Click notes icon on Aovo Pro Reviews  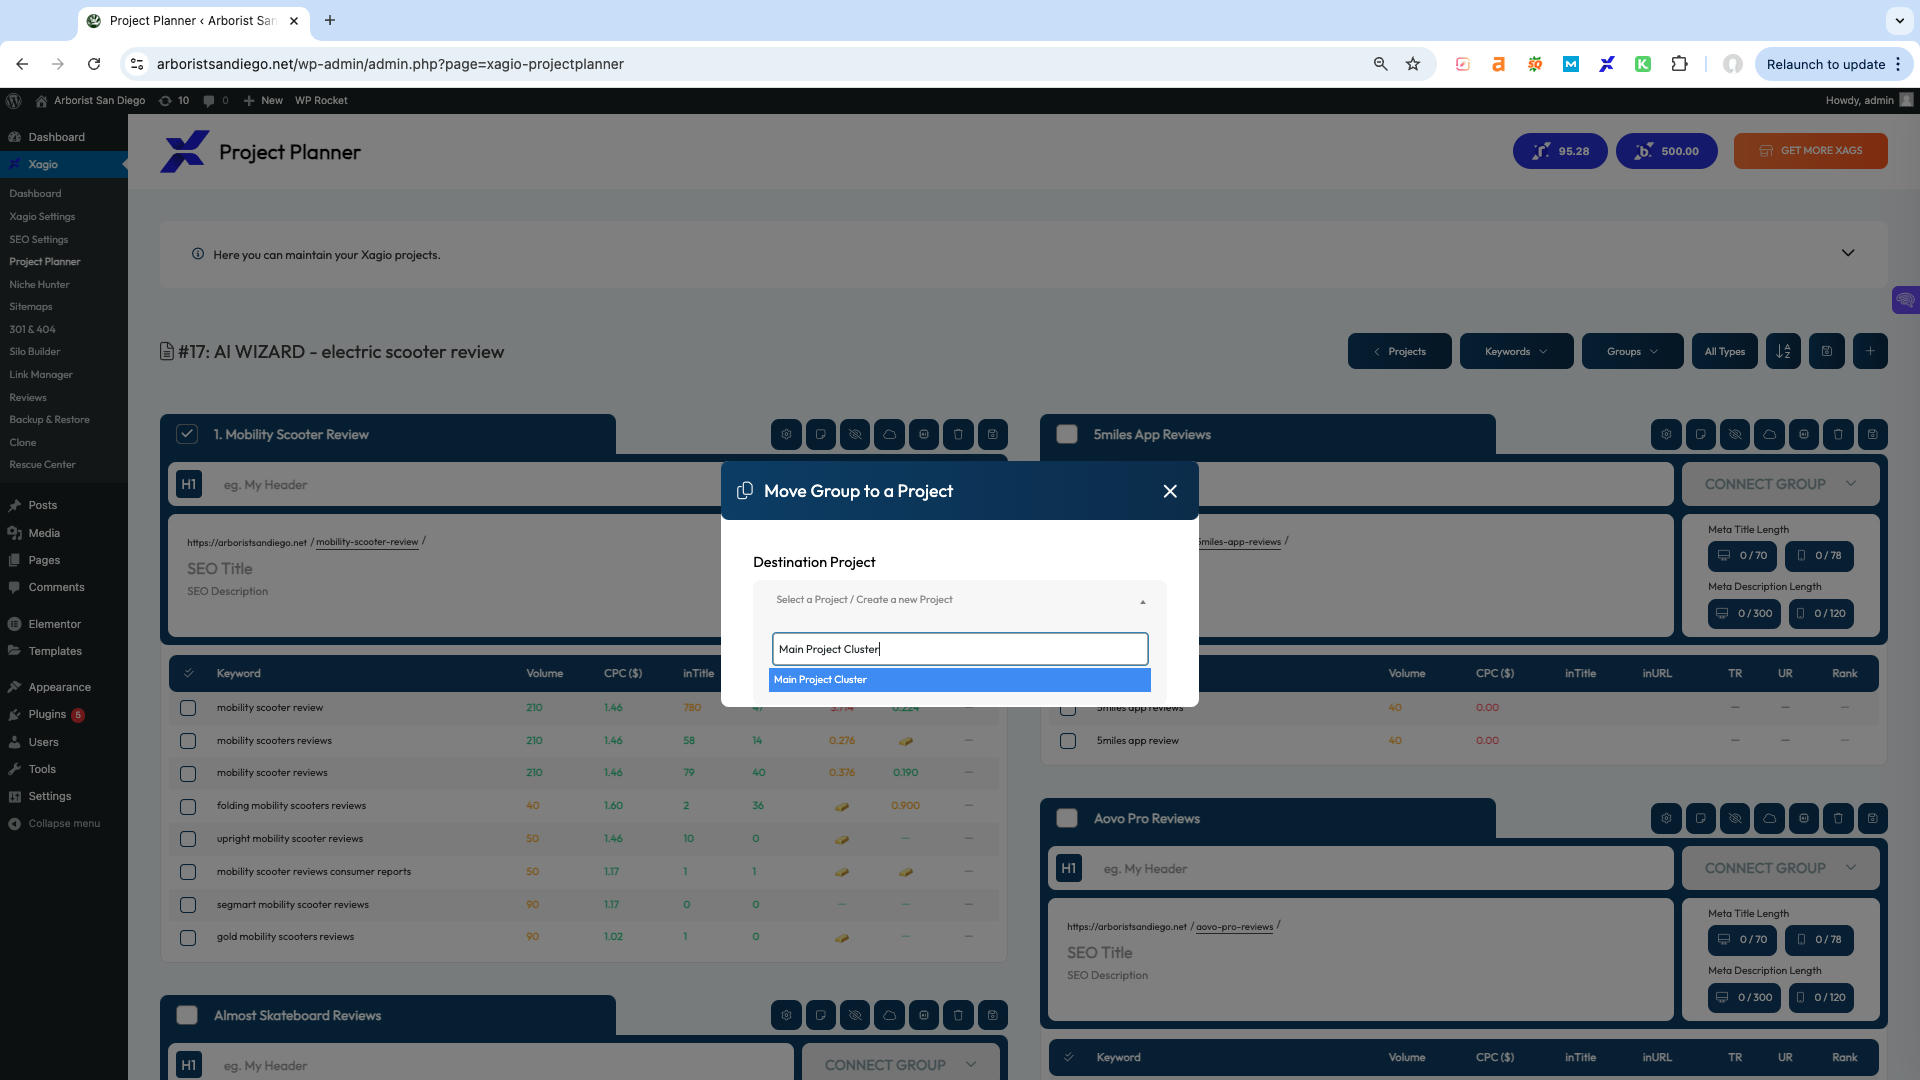(1701, 819)
